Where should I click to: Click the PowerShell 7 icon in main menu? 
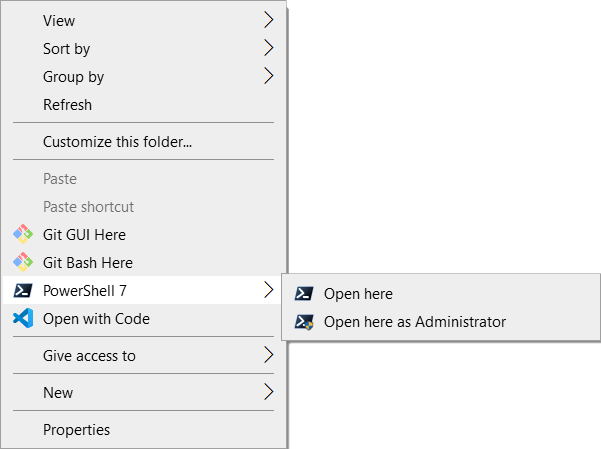coord(23,291)
